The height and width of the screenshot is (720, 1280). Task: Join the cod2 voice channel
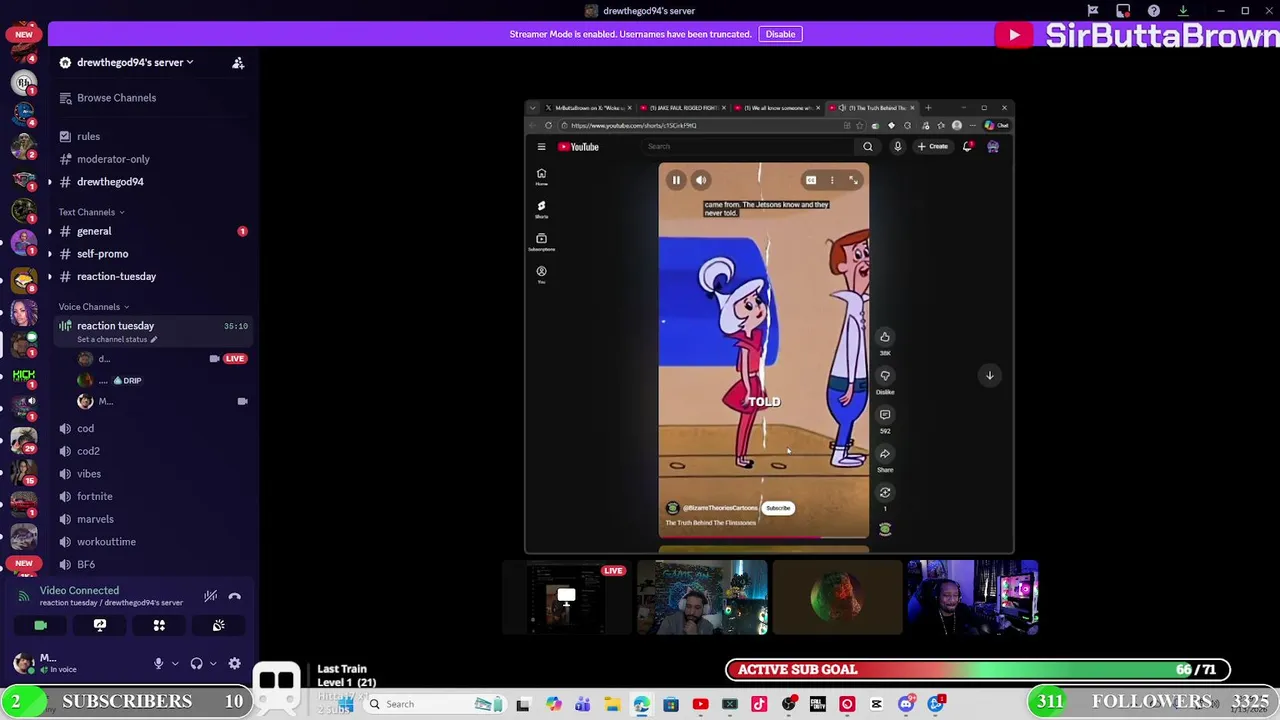[88, 451]
